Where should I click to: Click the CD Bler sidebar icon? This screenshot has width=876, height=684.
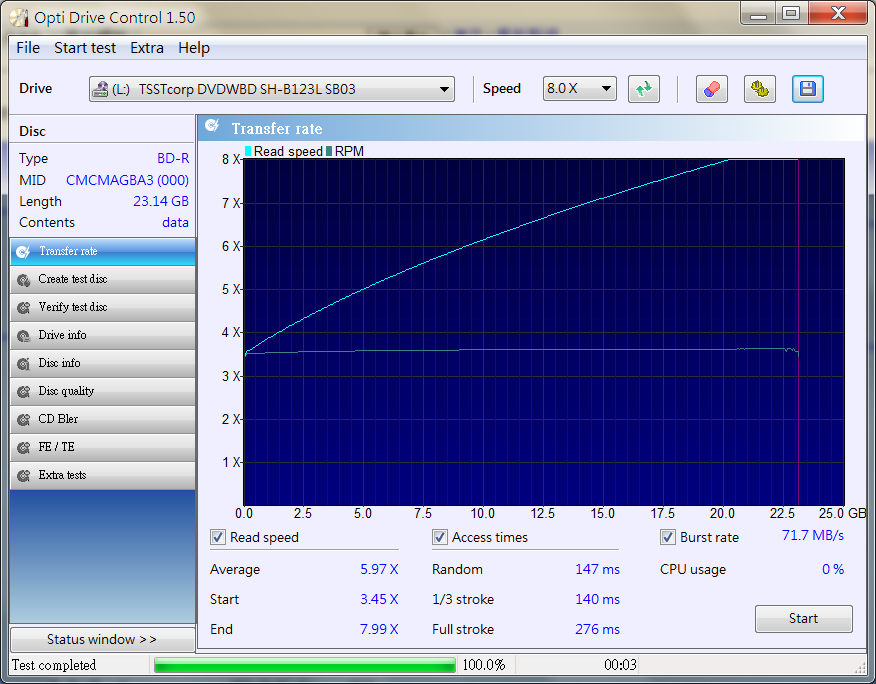tap(23, 420)
